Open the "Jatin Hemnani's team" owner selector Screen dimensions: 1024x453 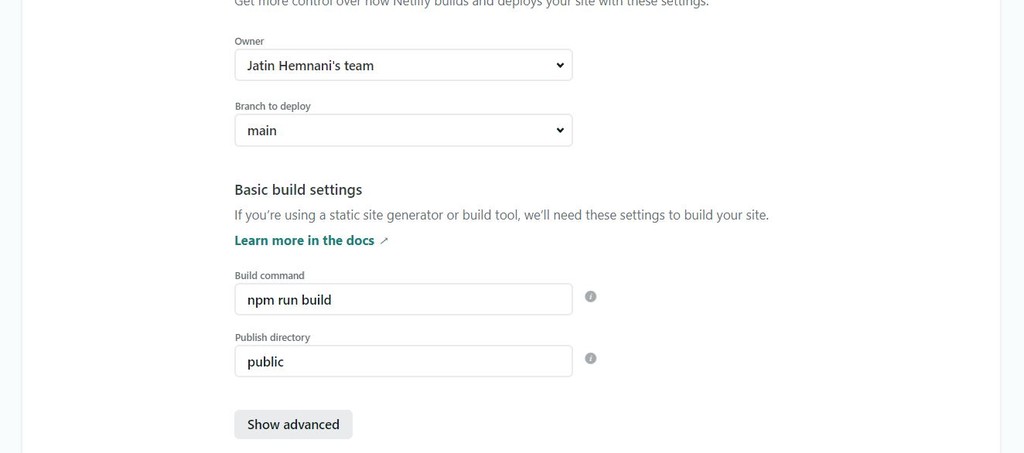coord(403,66)
